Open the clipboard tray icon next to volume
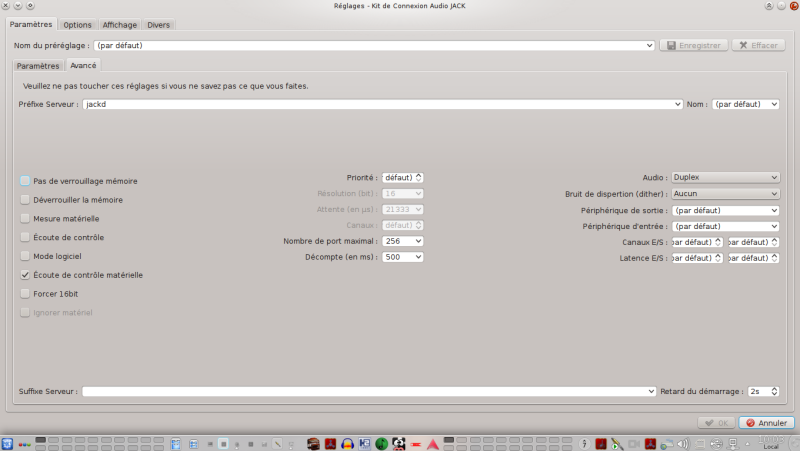800x451 pixels. point(700,444)
